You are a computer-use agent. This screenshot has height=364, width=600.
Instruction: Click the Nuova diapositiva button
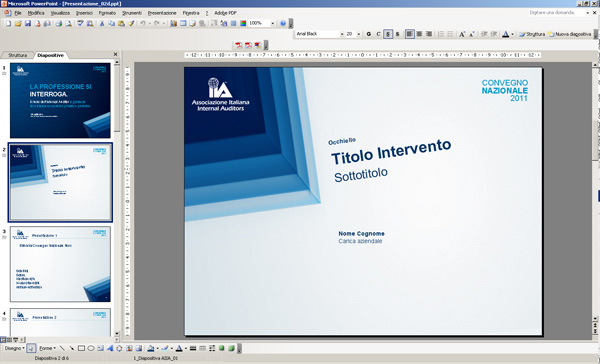570,34
